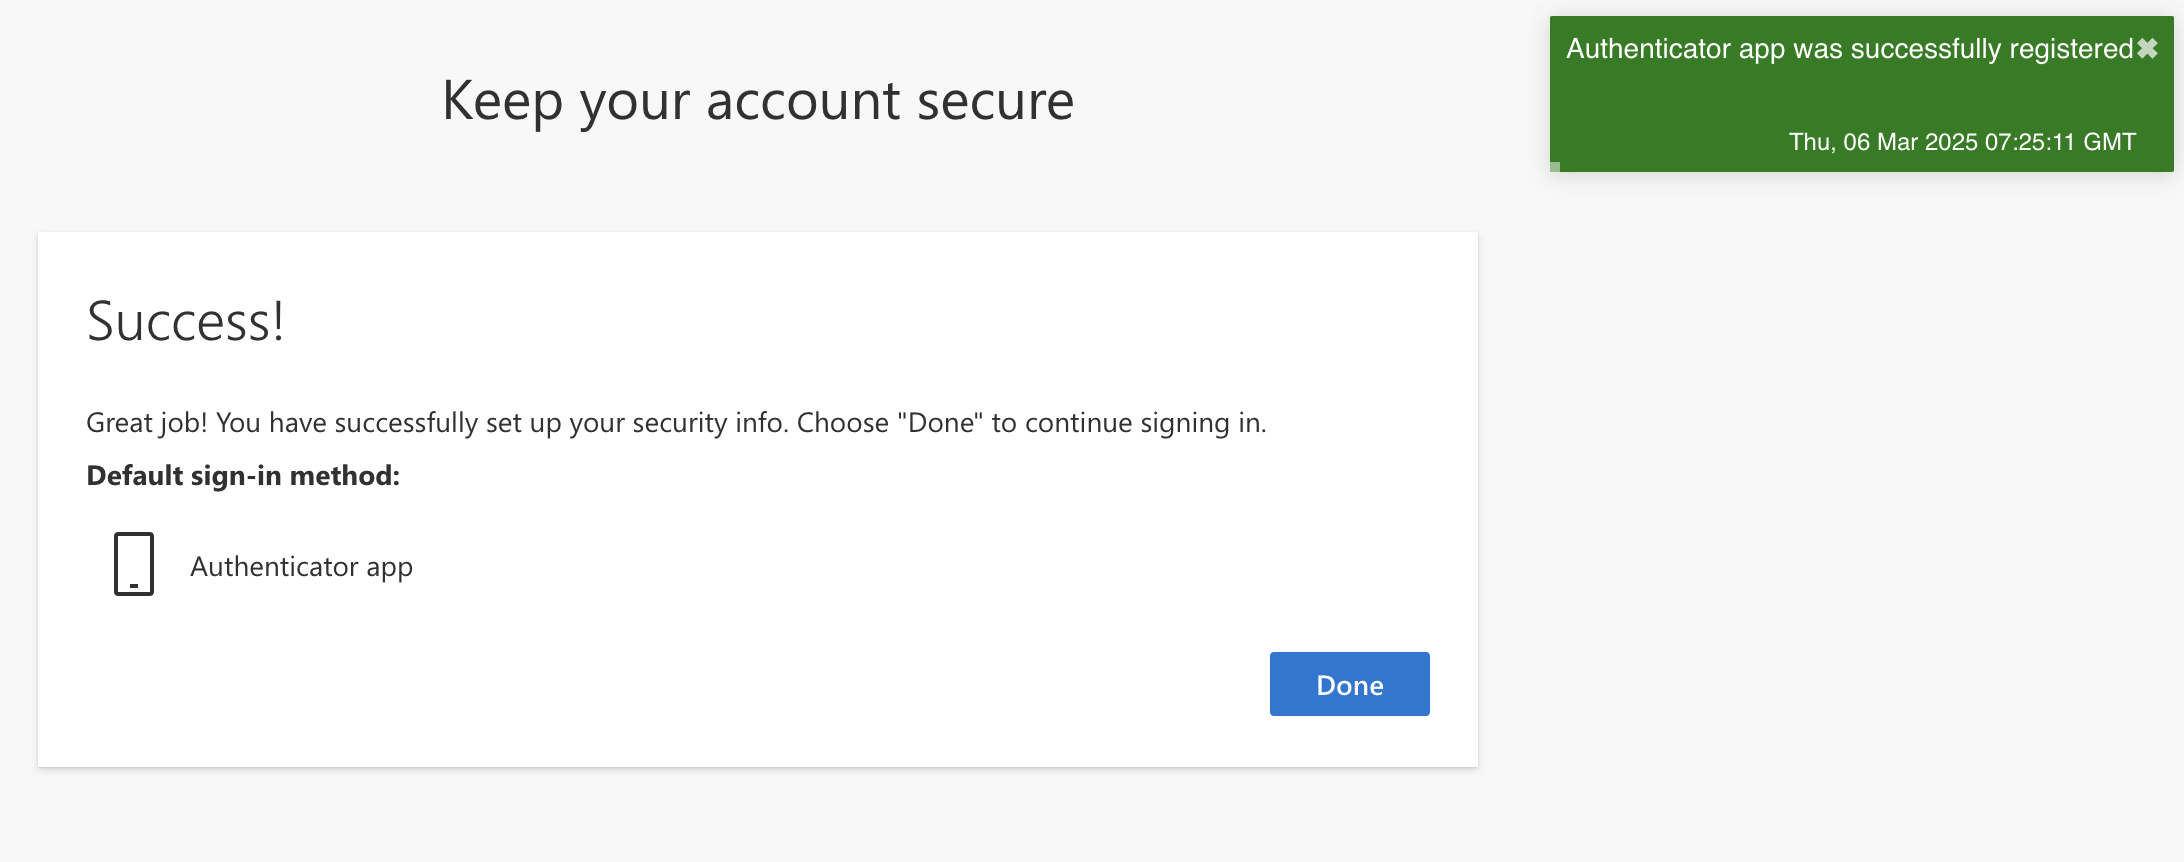The height and width of the screenshot is (862, 2184).
Task: Dismiss the green notification with the X
Action: 2147,49
